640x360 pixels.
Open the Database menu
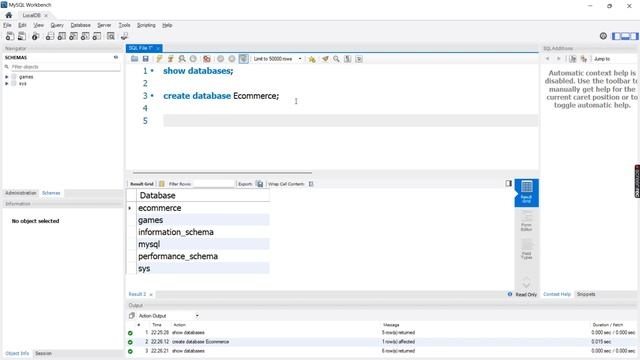point(80,25)
